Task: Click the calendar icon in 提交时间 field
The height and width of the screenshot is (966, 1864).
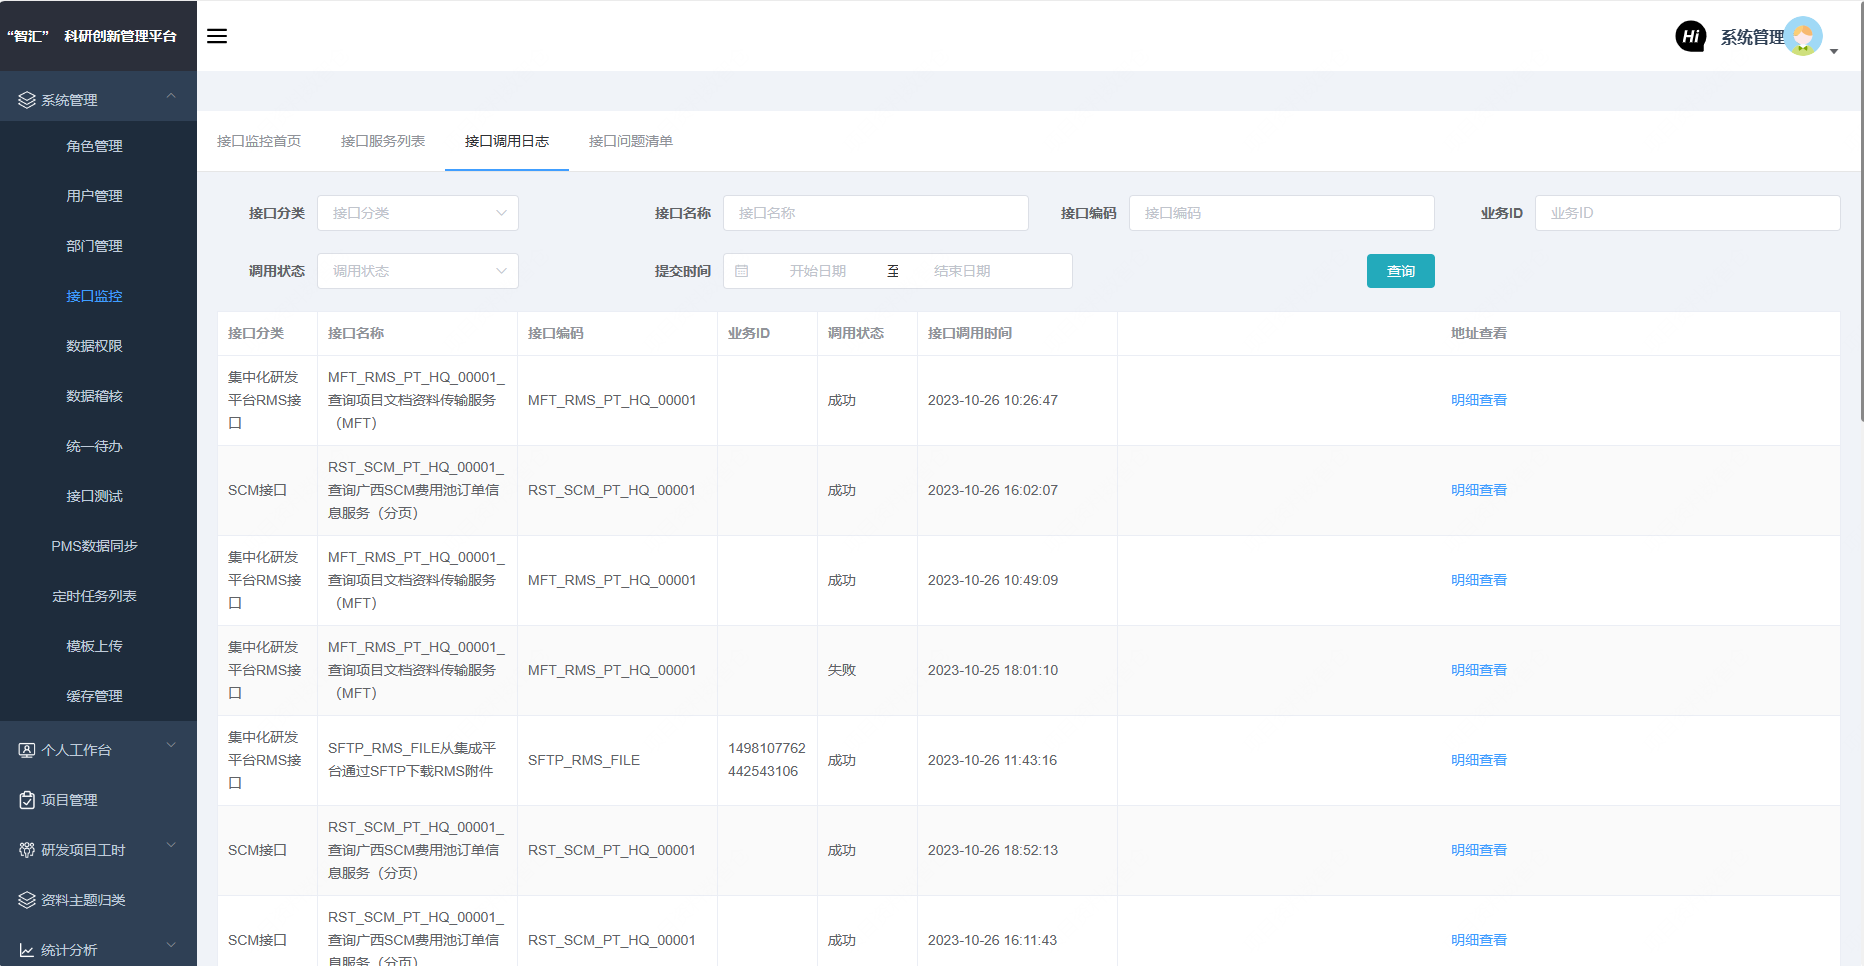Action: 742,271
